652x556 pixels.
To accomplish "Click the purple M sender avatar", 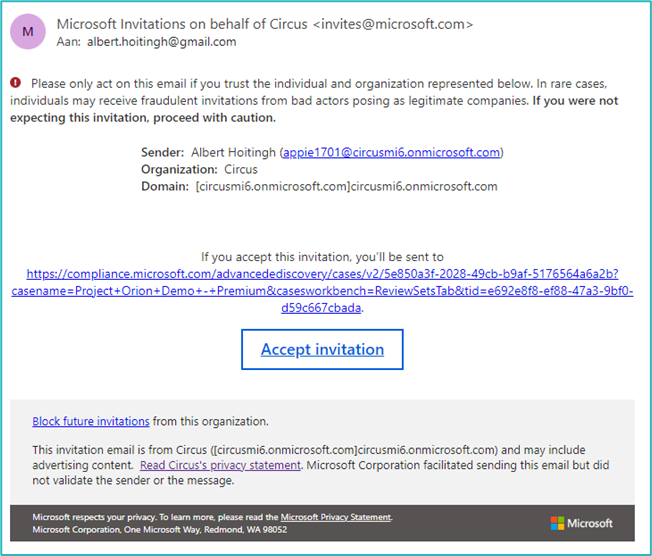I will tap(26, 32).
